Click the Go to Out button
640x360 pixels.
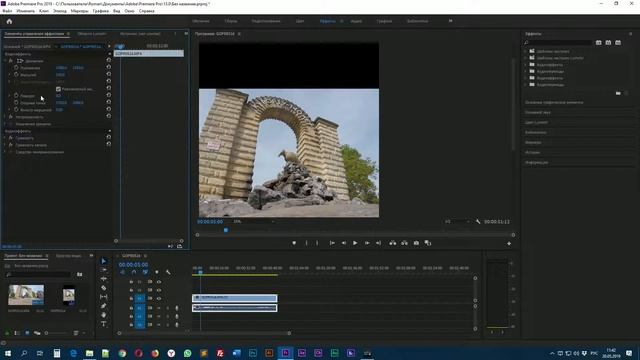[378, 243]
